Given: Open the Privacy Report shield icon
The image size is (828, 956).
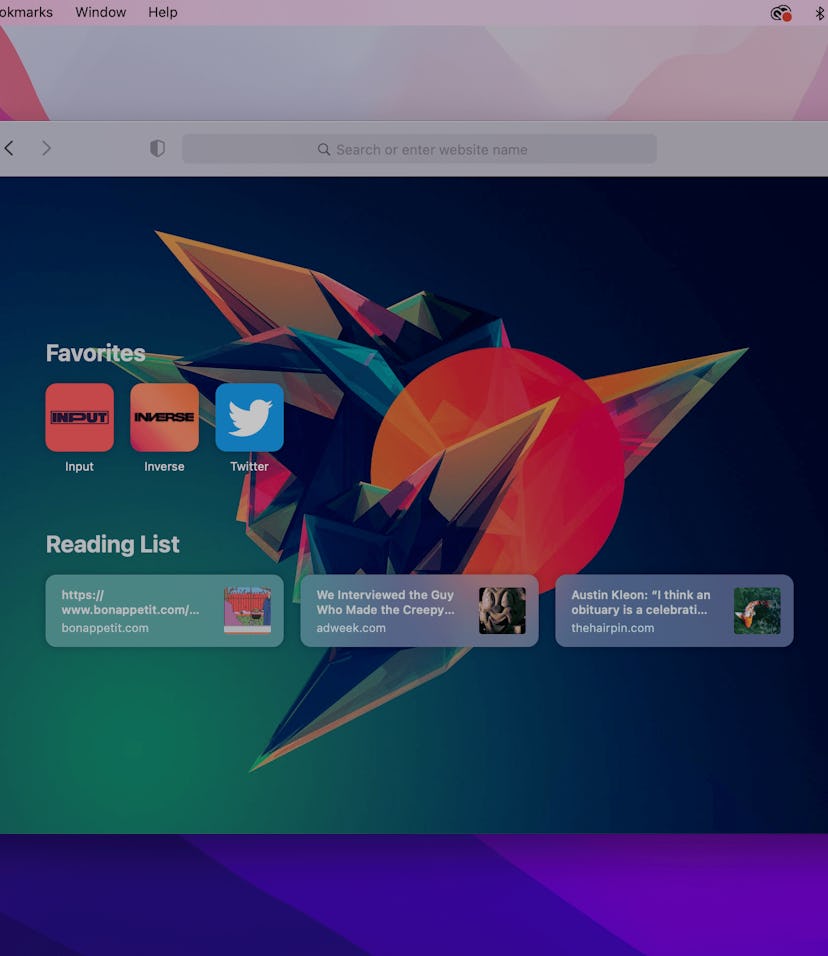Looking at the screenshot, I should (157, 149).
